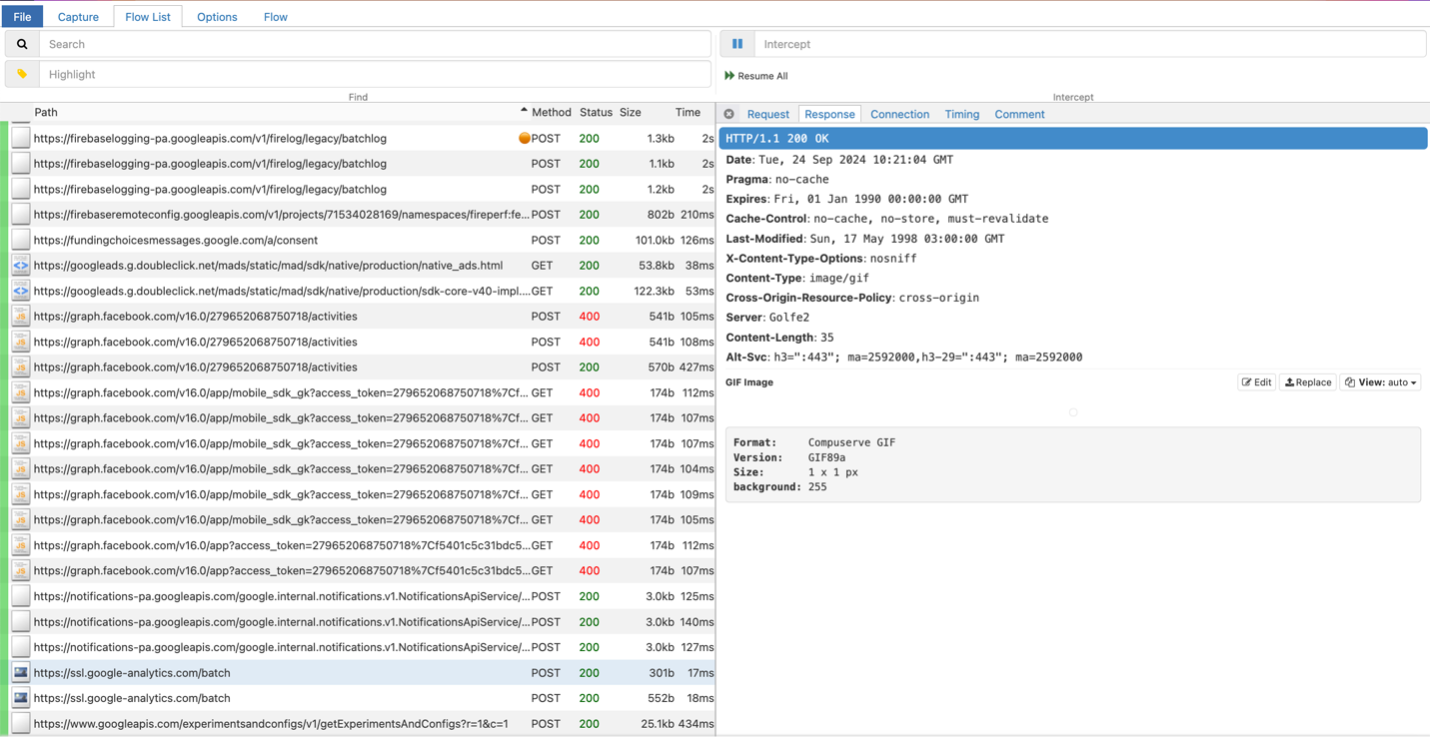Open the Options menu tab
This screenshot has width=1430, height=739.
[217, 17]
